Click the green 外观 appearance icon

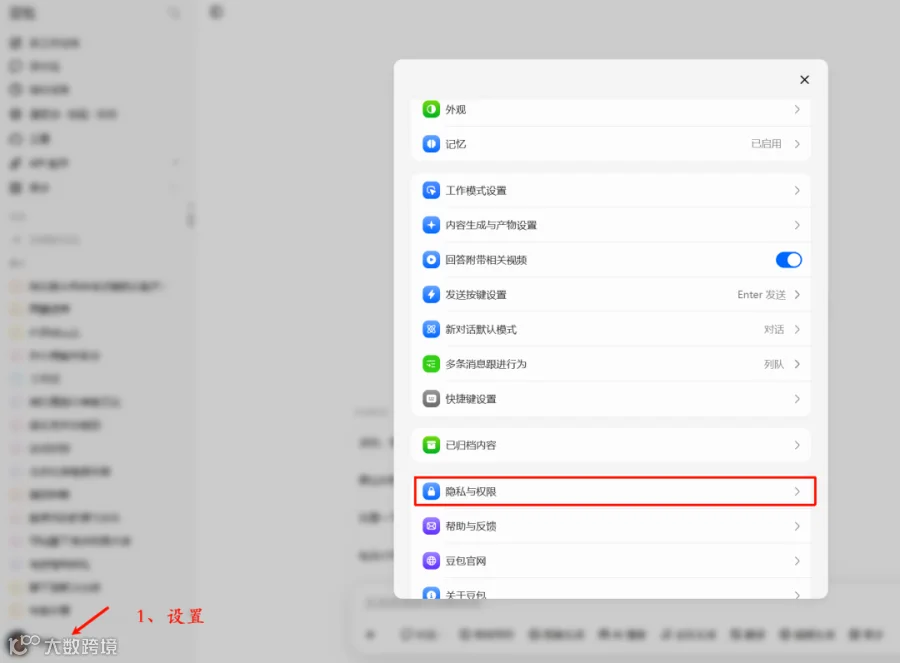coord(431,109)
